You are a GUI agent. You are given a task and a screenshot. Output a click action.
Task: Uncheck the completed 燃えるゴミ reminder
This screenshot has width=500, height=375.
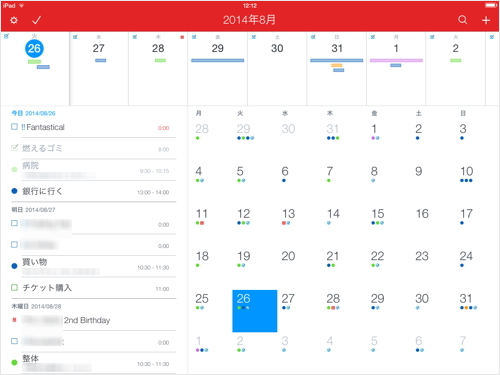[14, 148]
